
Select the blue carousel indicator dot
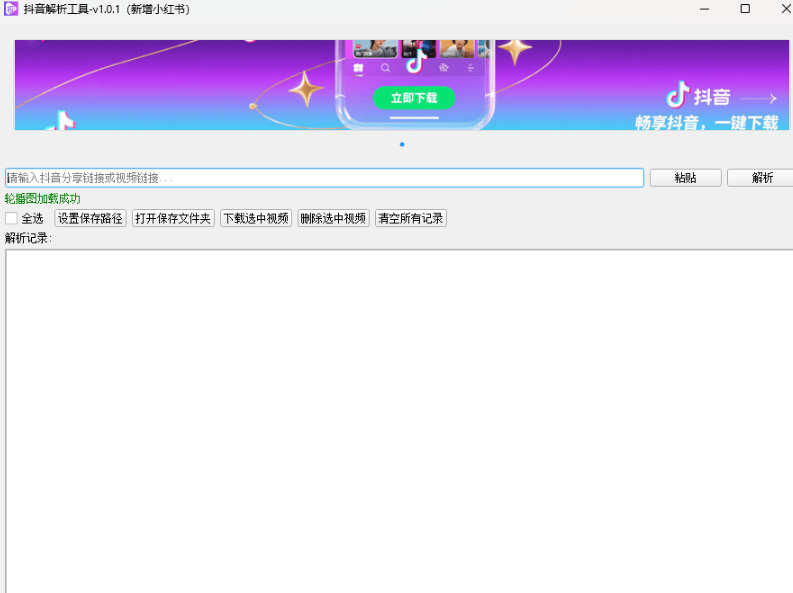[402, 145]
